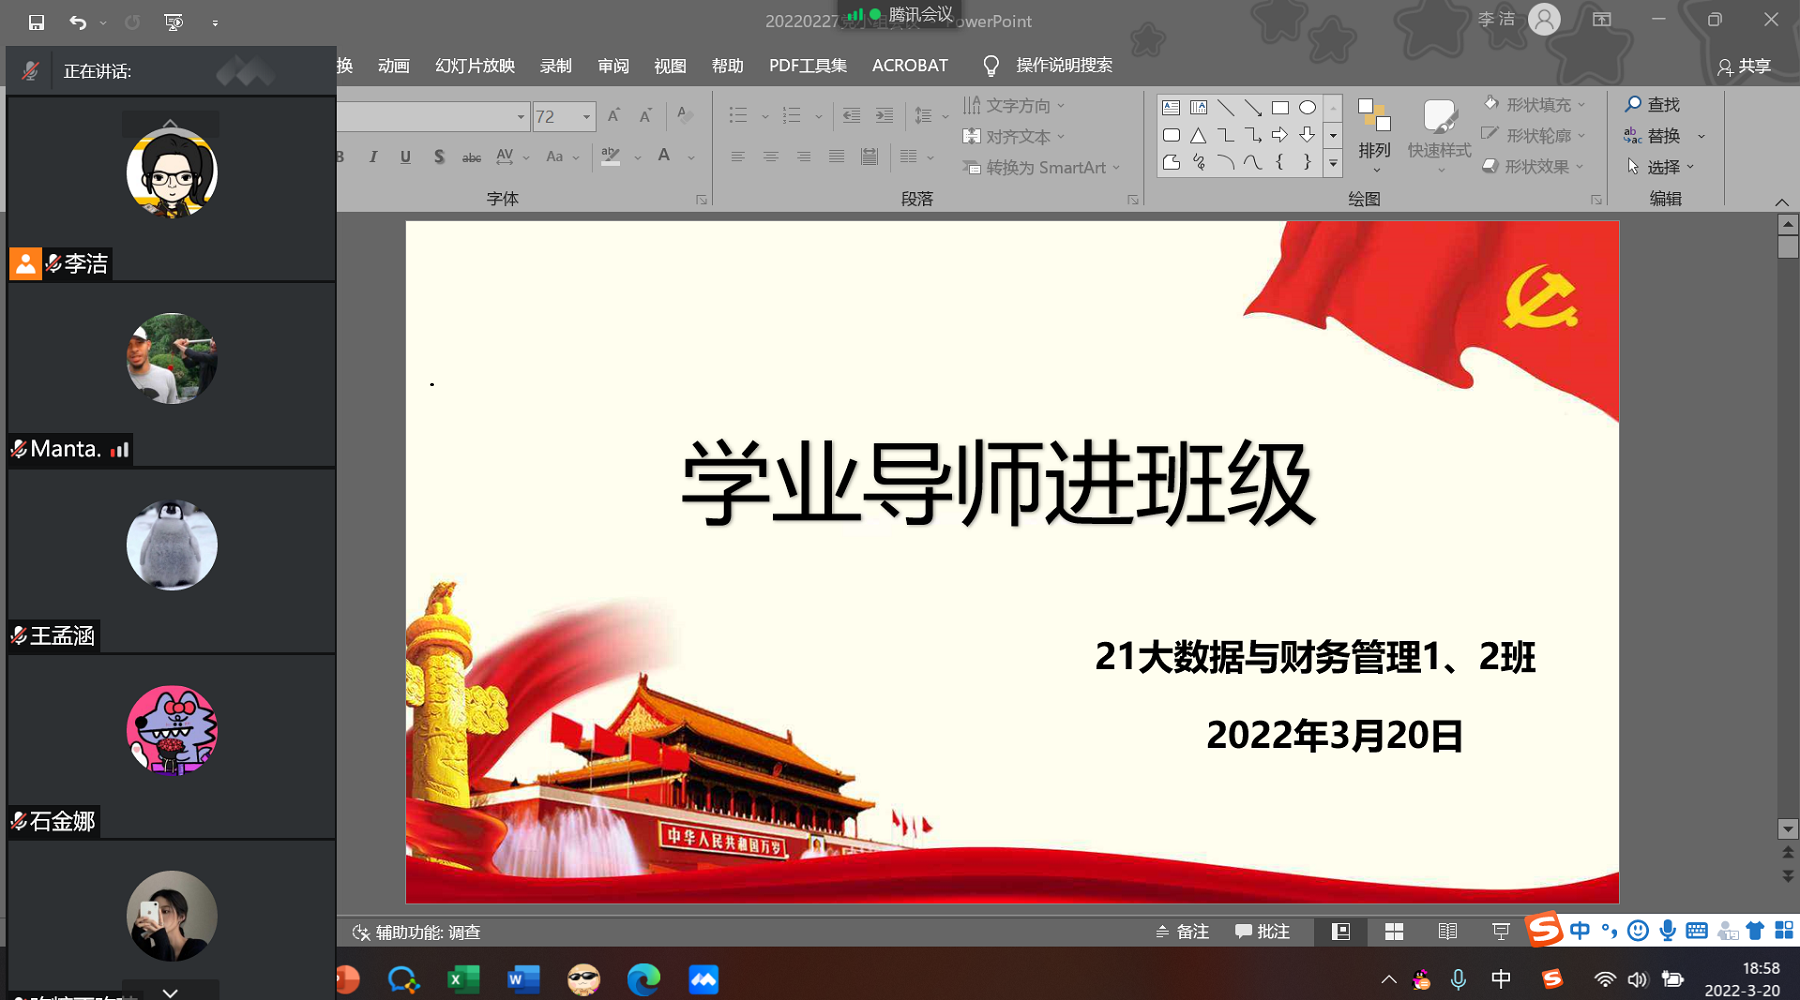Toggle italic text formatting
This screenshot has width=1800, height=1000.
(x=373, y=157)
